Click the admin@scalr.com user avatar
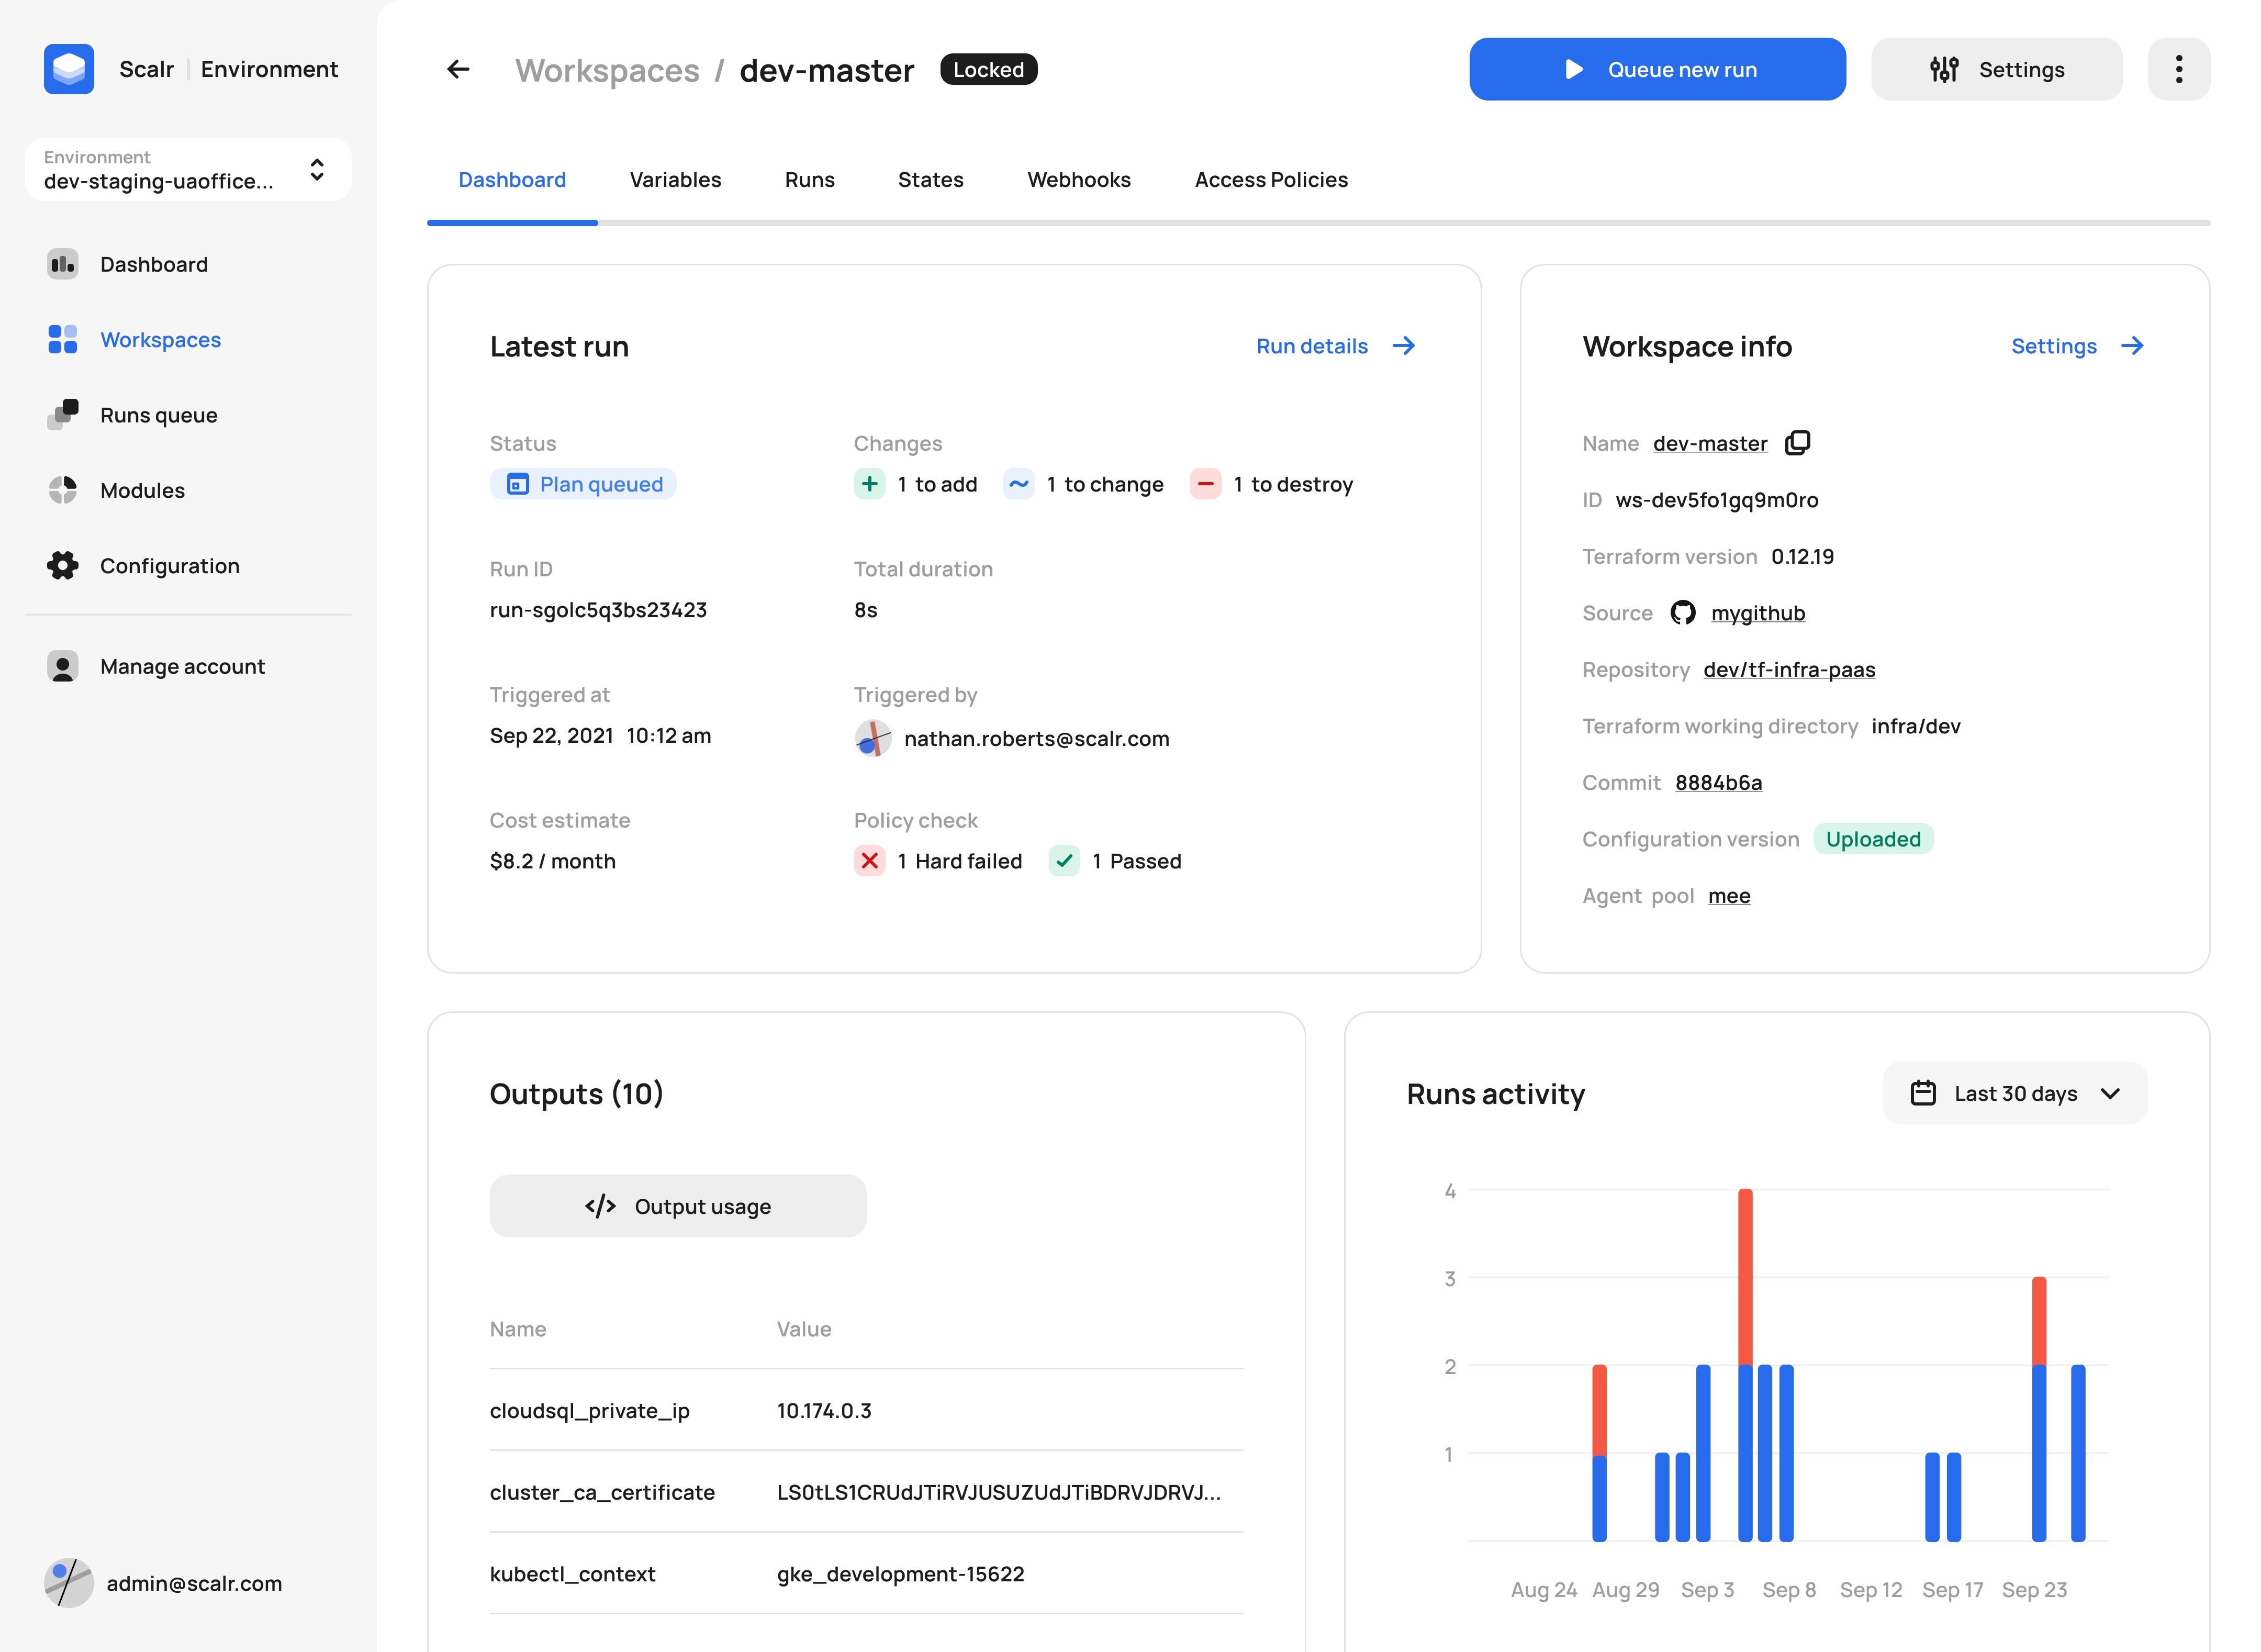The height and width of the screenshot is (1652, 2261). (x=68, y=1583)
